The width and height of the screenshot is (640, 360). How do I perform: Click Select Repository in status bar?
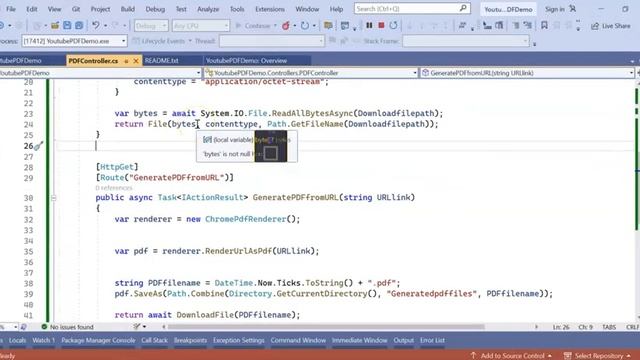pyautogui.click(x=599, y=356)
